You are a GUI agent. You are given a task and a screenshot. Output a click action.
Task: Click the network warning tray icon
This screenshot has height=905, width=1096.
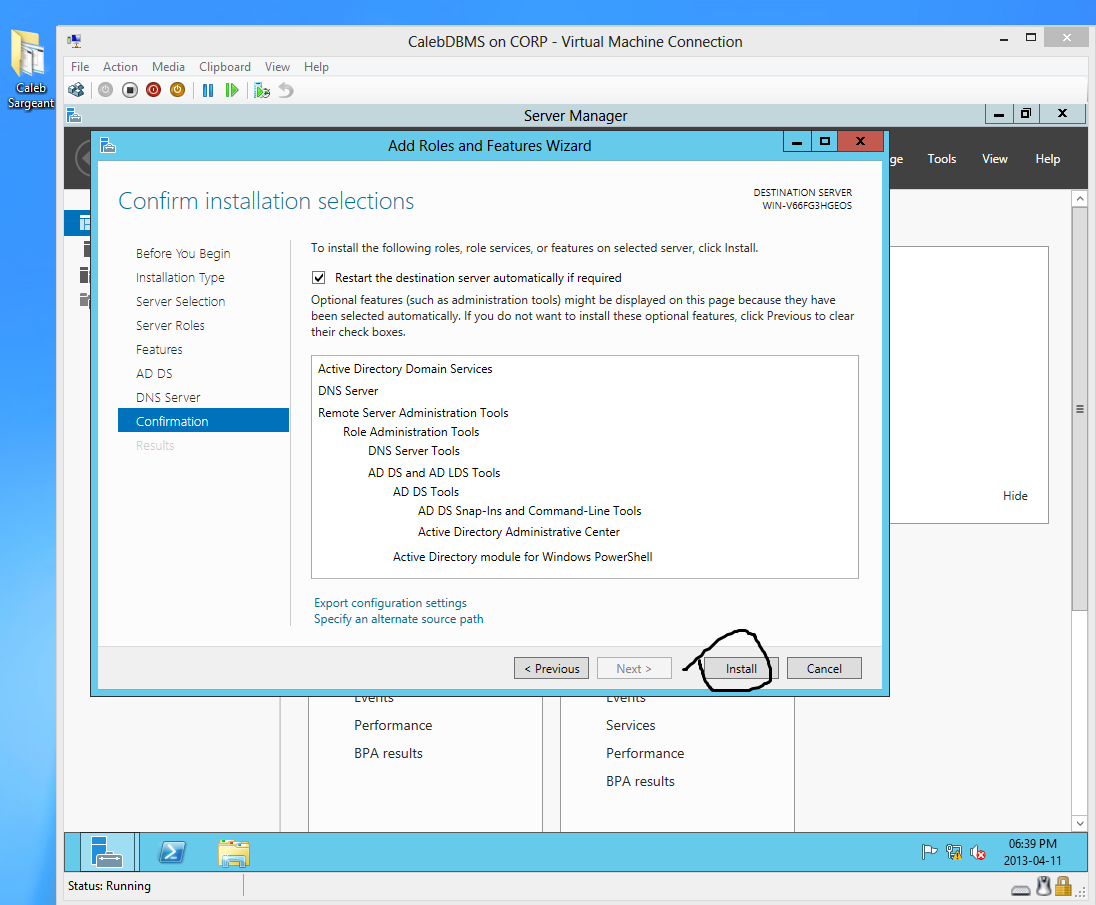tap(953, 852)
